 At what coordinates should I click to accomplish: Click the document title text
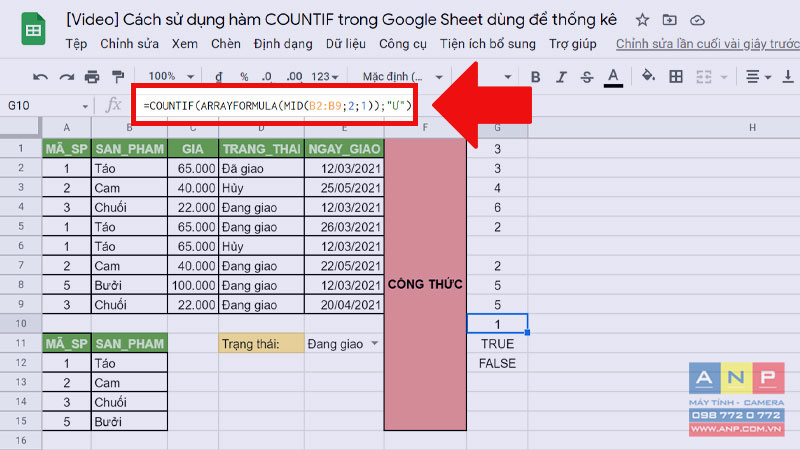click(341, 19)
